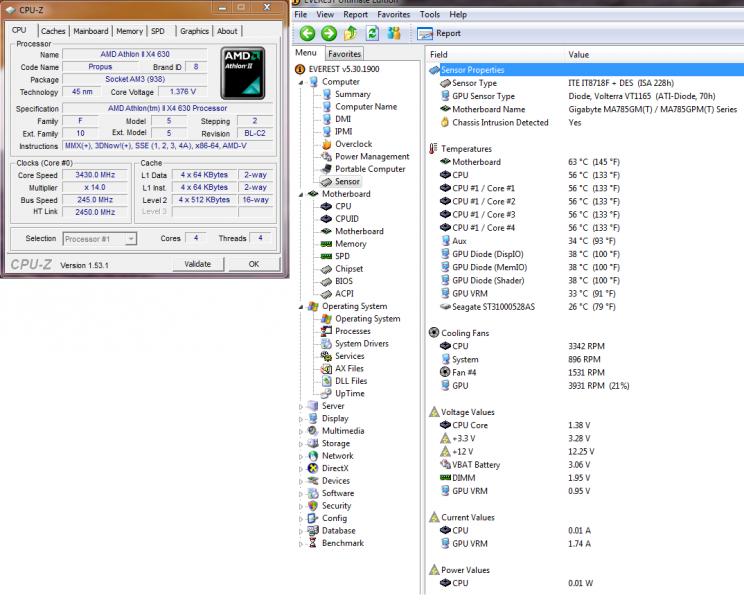Expand the DirectX tree node
This screenshot has width=744, height=600.
[301, 469]
